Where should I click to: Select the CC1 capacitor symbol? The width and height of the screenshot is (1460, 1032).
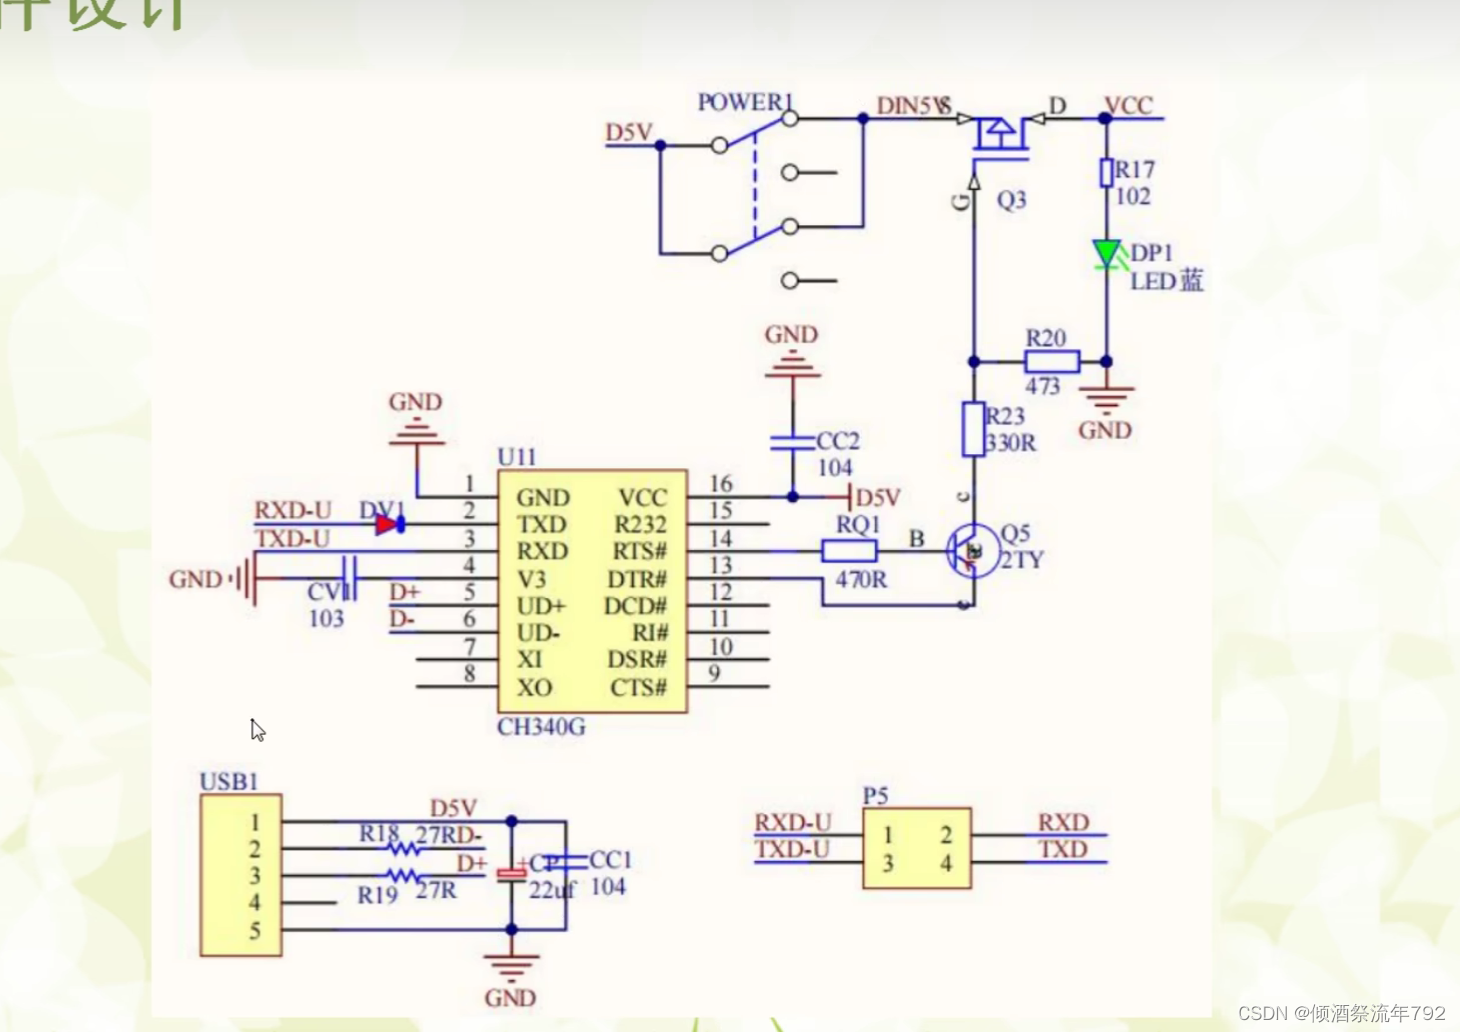(566, 861)
